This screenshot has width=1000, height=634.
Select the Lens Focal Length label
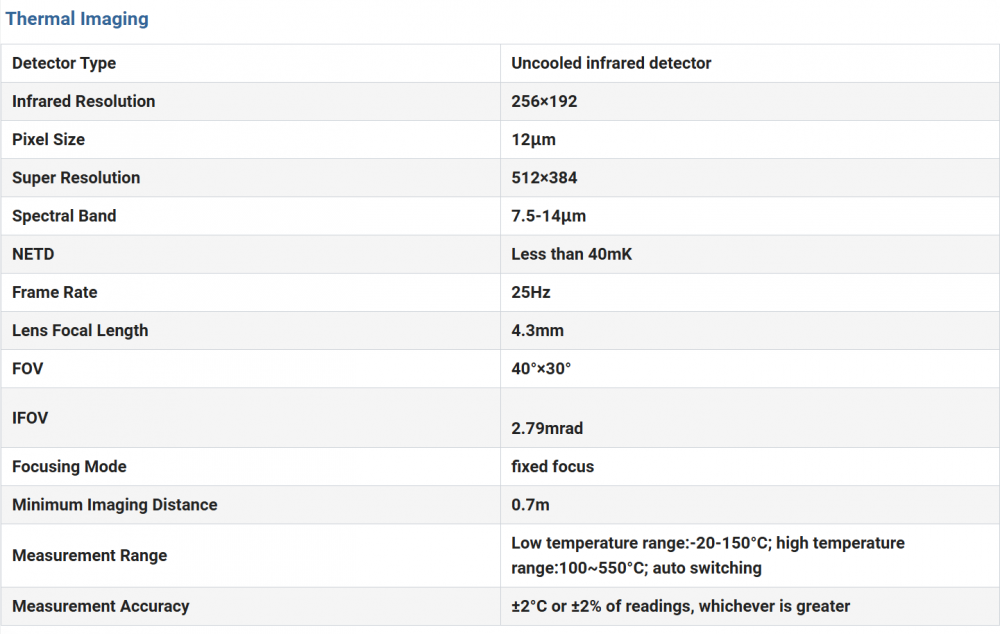pos(80,330)
